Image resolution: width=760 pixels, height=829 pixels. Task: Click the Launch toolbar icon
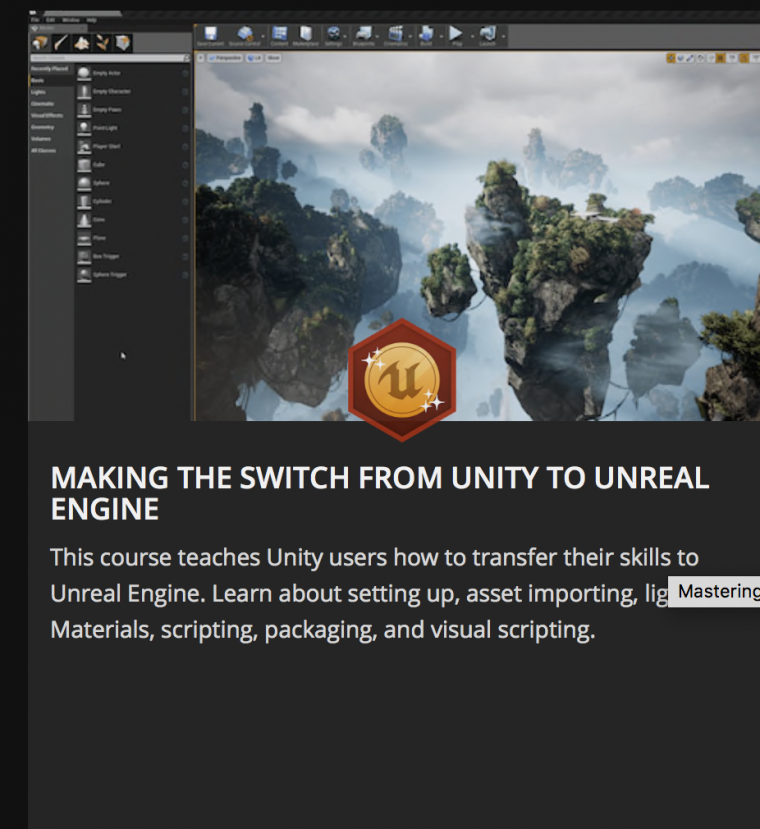(488, 35)
